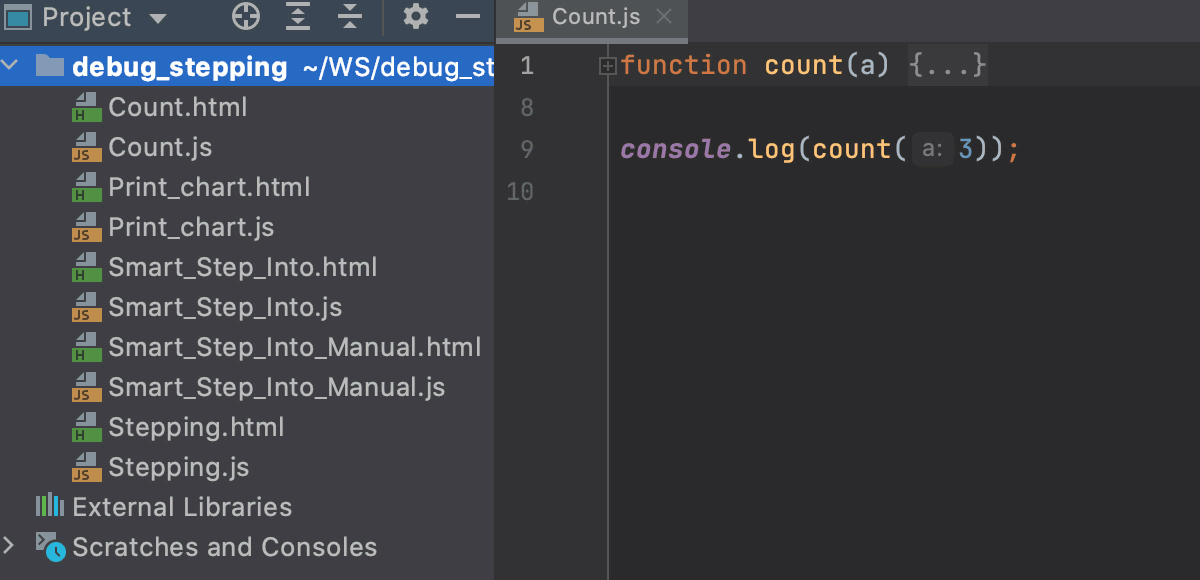Click the a: parameter hint on line 9
This screenshot has width=1200, height=580.
(931, 149)
